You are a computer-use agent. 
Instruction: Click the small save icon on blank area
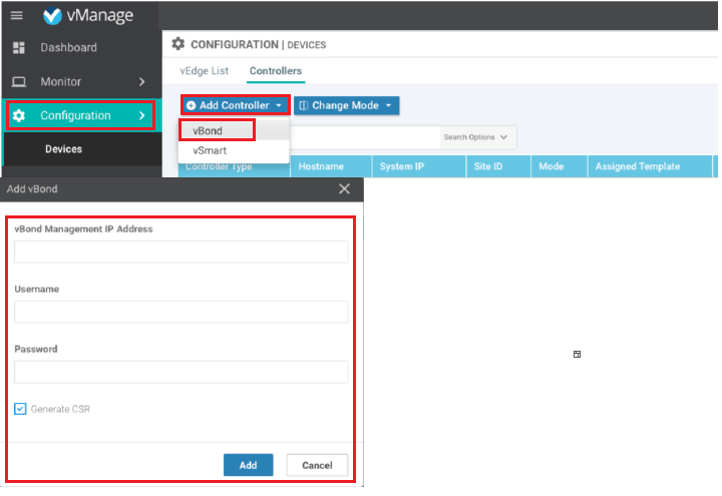577,354
